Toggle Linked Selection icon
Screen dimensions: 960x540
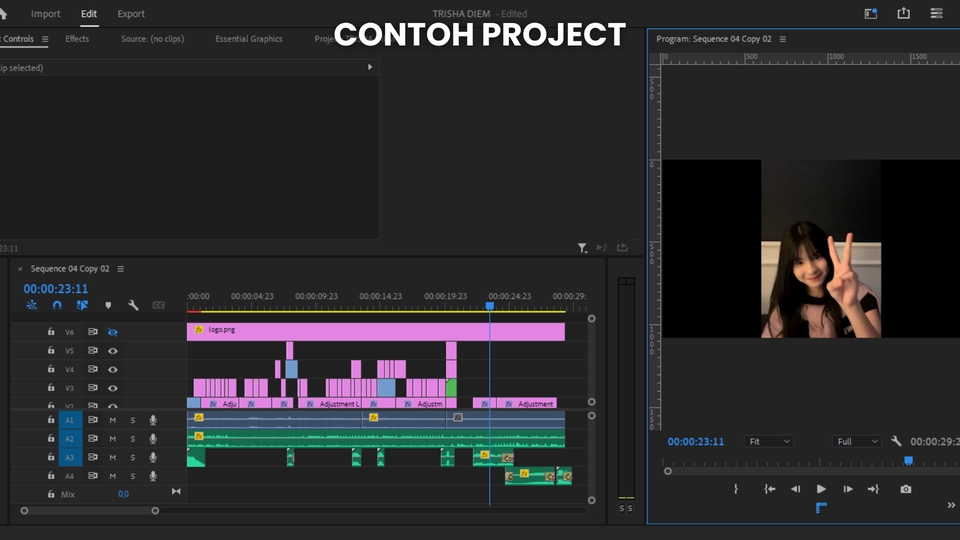coord(82,305)
